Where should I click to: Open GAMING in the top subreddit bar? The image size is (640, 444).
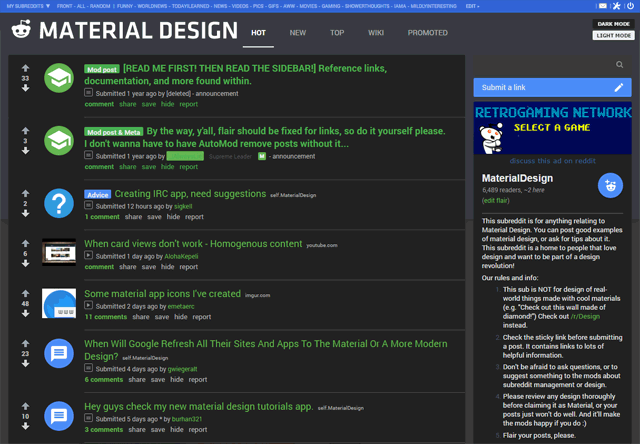(331, 6)
